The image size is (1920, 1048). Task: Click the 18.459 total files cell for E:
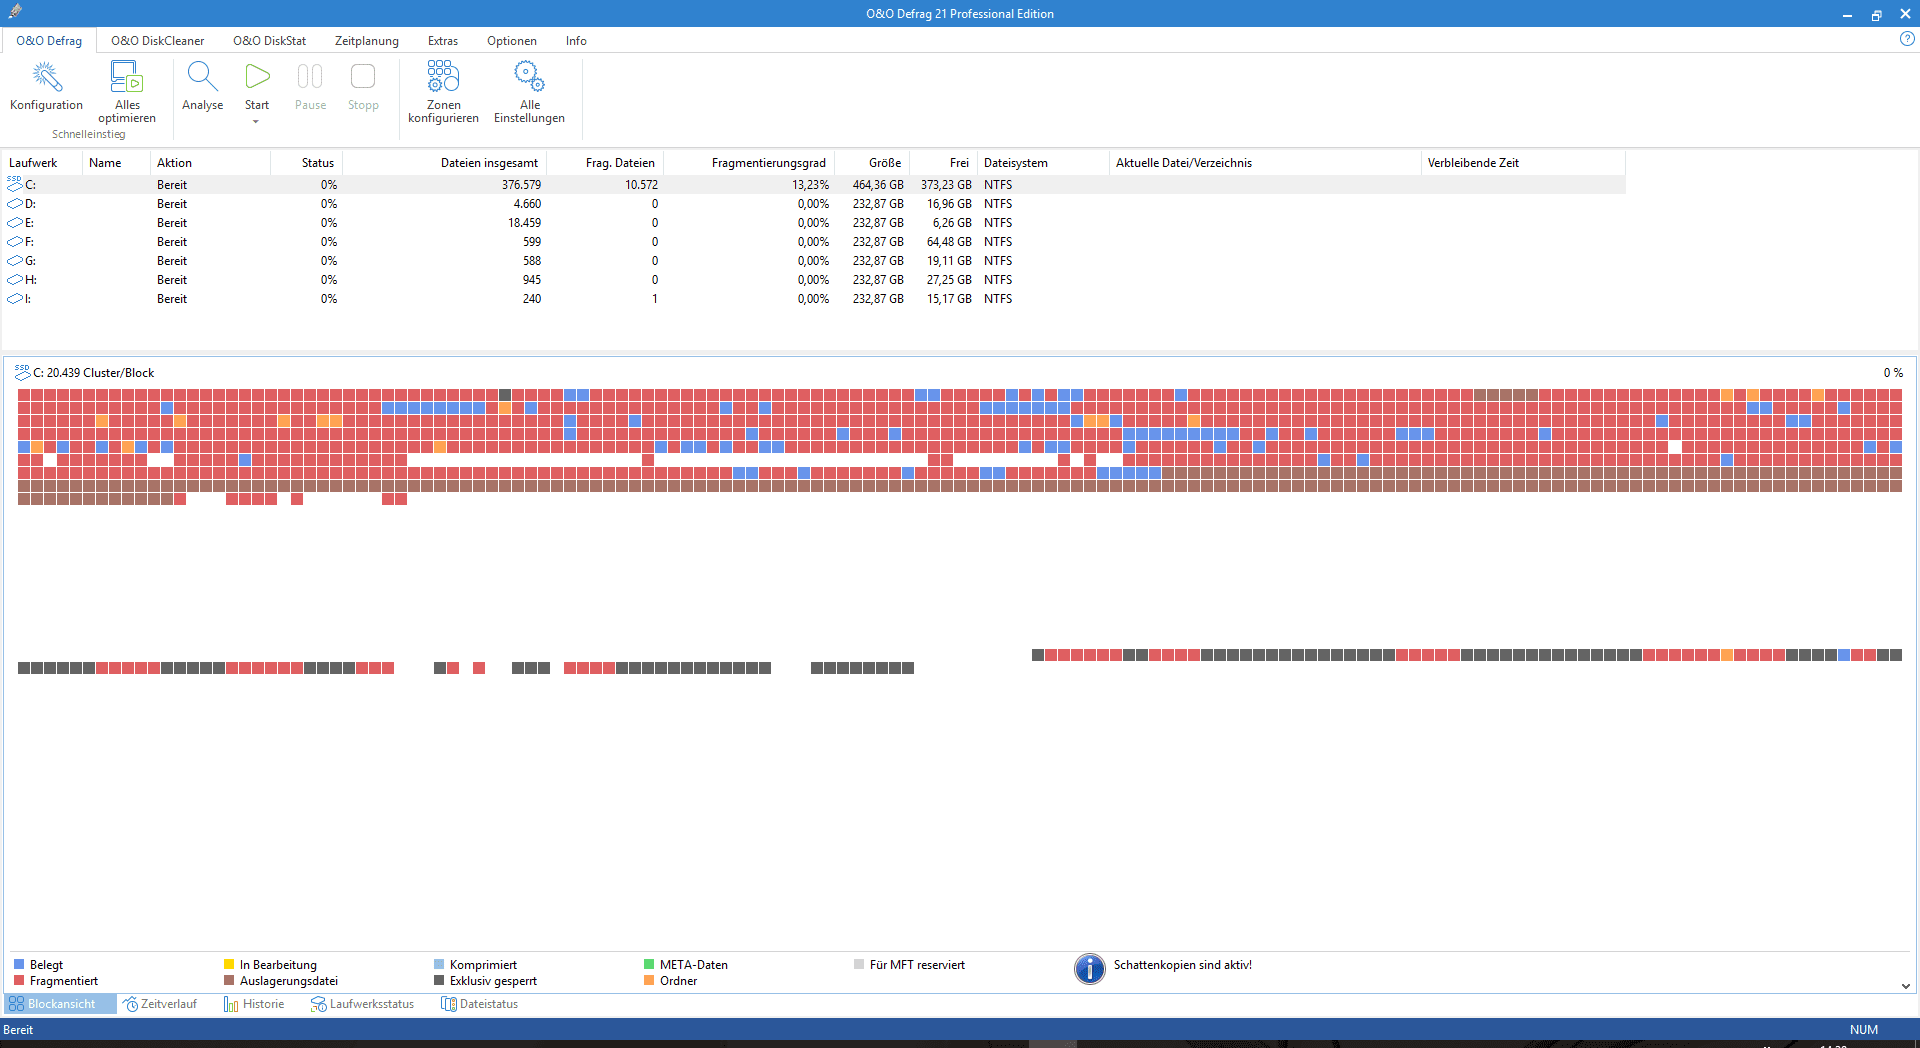click(x=524, y=223)
